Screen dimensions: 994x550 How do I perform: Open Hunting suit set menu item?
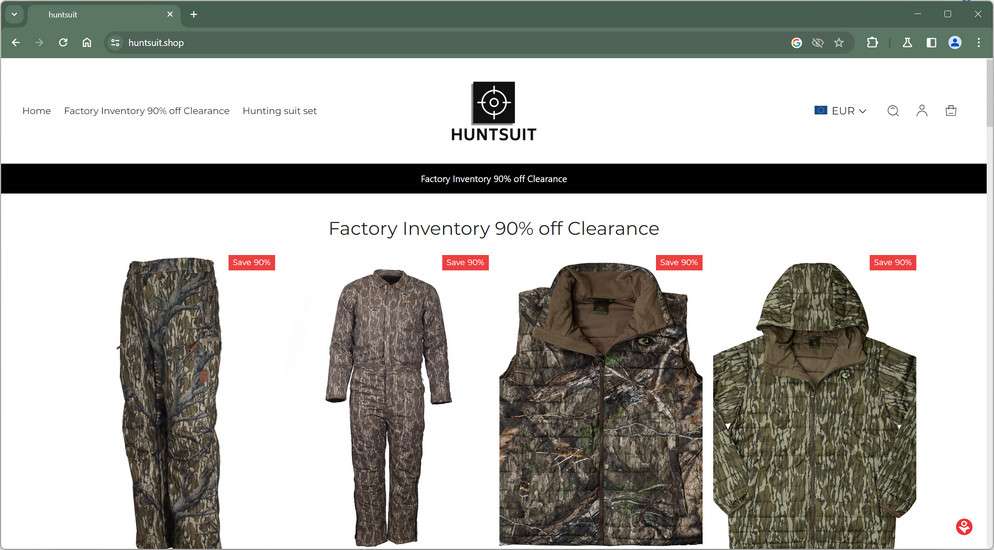click(x=280, y=111)
